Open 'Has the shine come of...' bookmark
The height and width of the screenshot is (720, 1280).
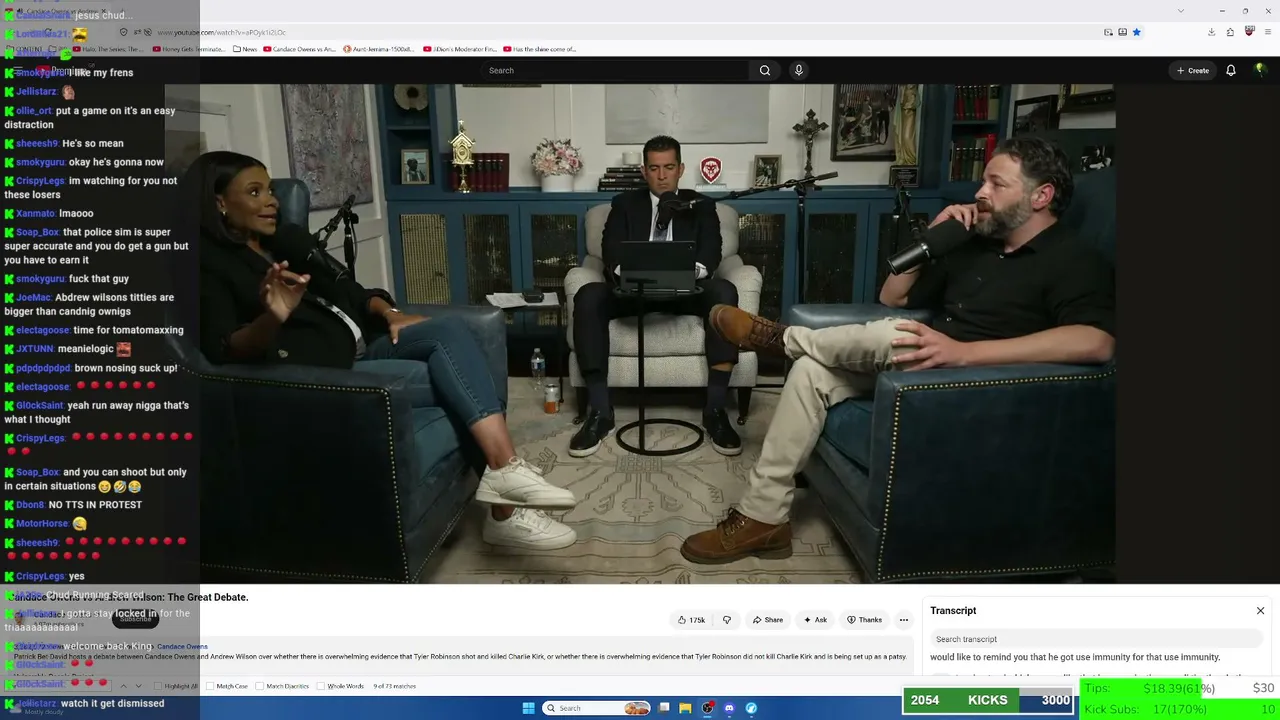[x=540, y=49]
